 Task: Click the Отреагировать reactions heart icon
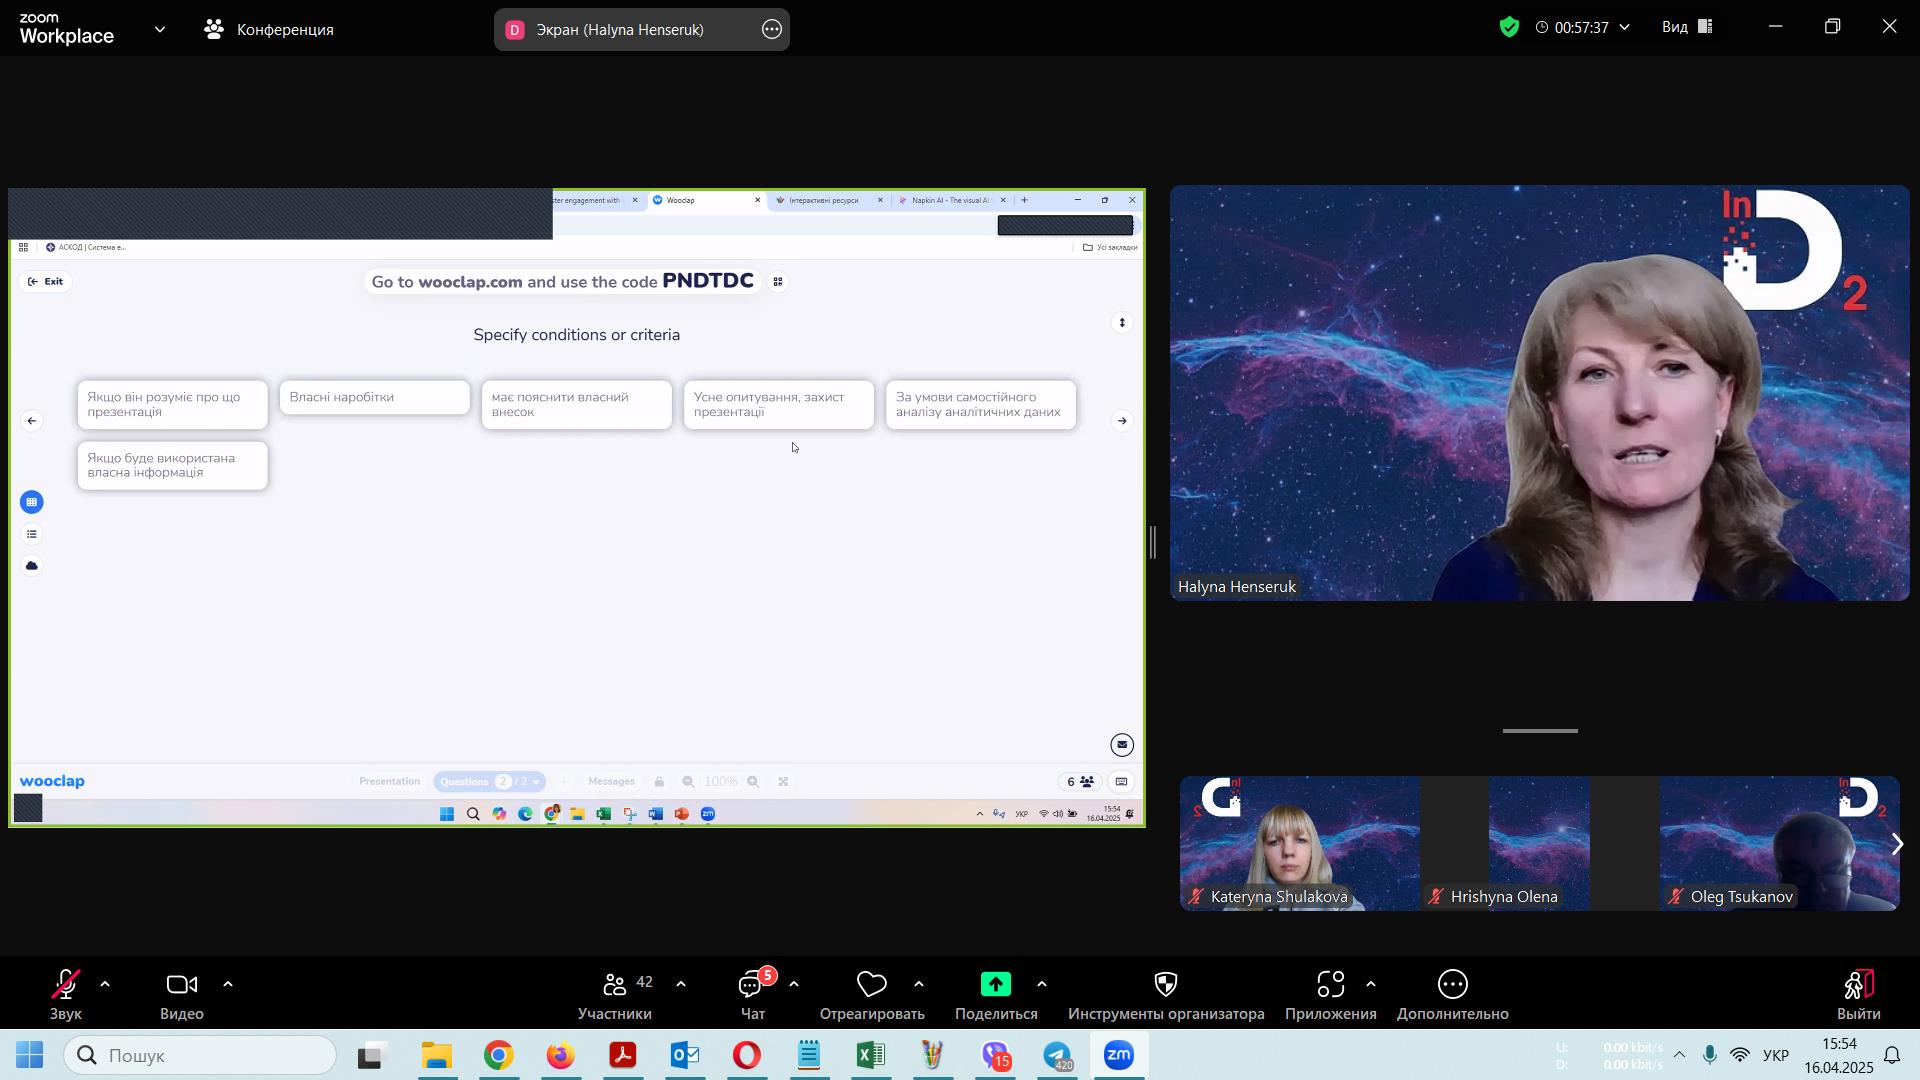point(871,986)
